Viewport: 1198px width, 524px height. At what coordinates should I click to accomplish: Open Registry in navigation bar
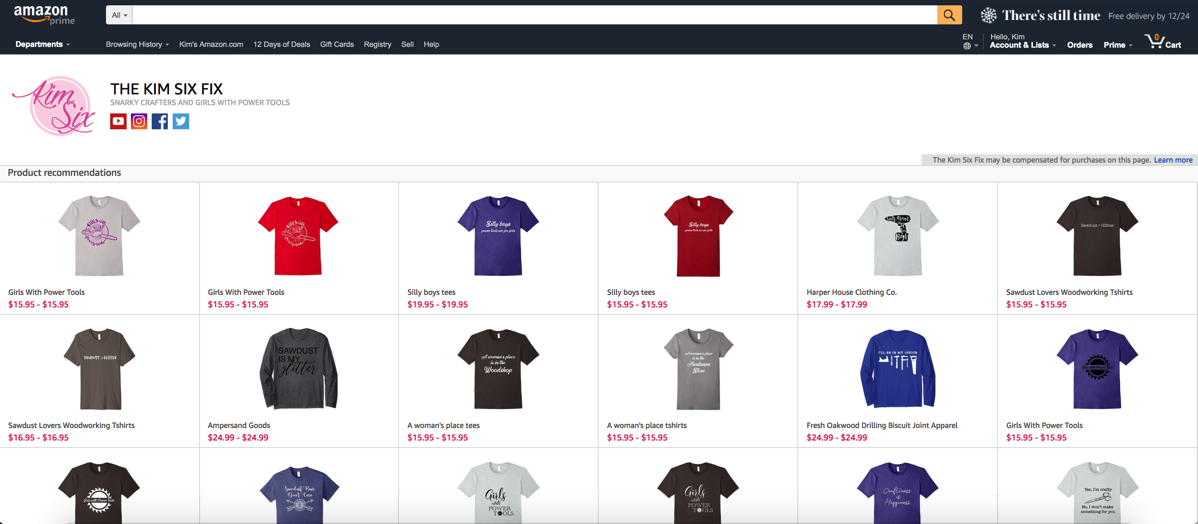pos(377,44)
